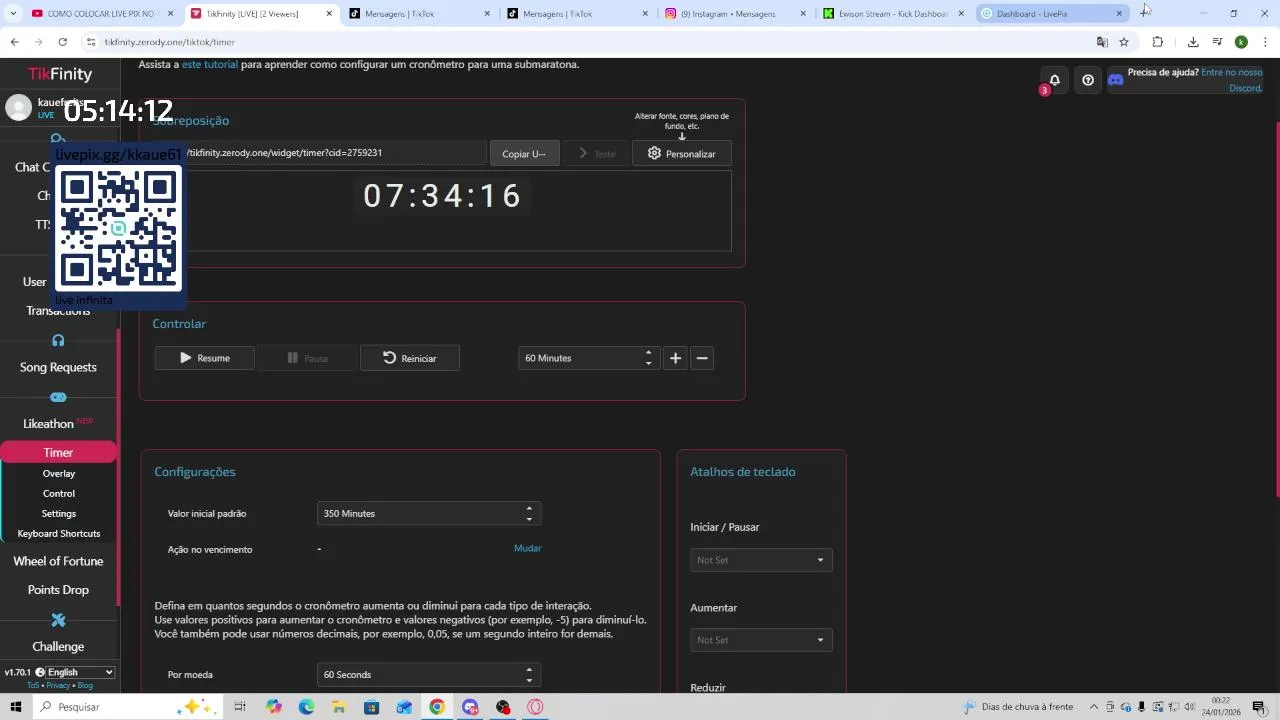The image size is (1280, 720).
Task: Go to Points Drop
Action: click(x=58, y=590)
